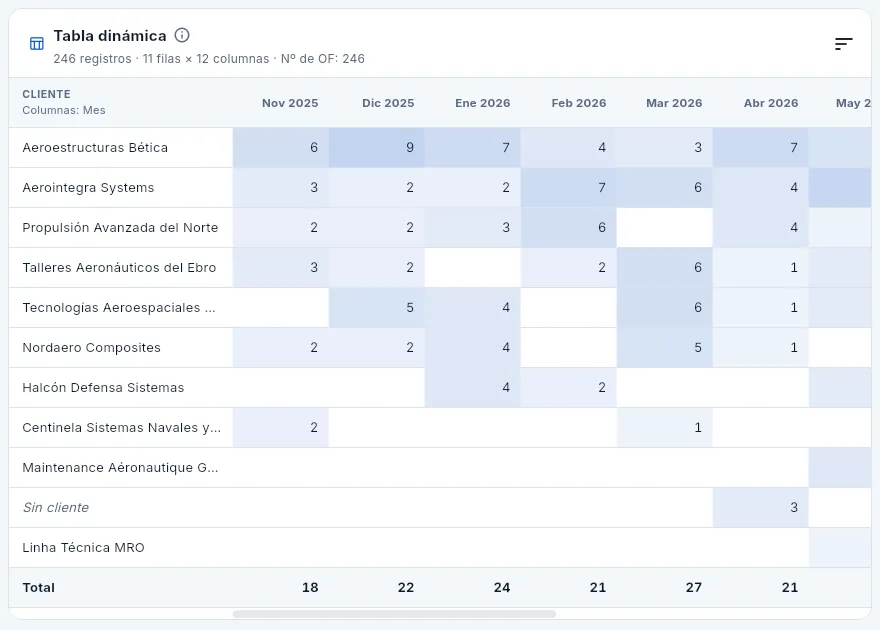The width and height of the screenshot is (880, 630).
Task: Click the CLIENTE column header
Action: click(47, 94)
